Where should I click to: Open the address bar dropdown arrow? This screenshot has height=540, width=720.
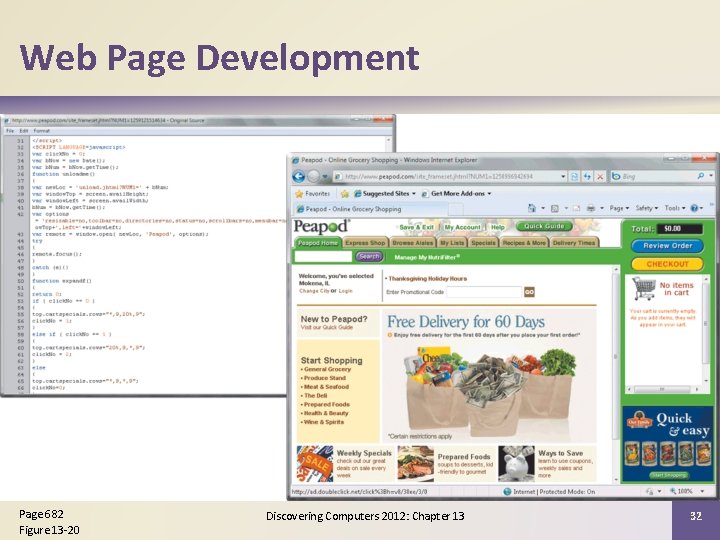click(x=563, y=176)
